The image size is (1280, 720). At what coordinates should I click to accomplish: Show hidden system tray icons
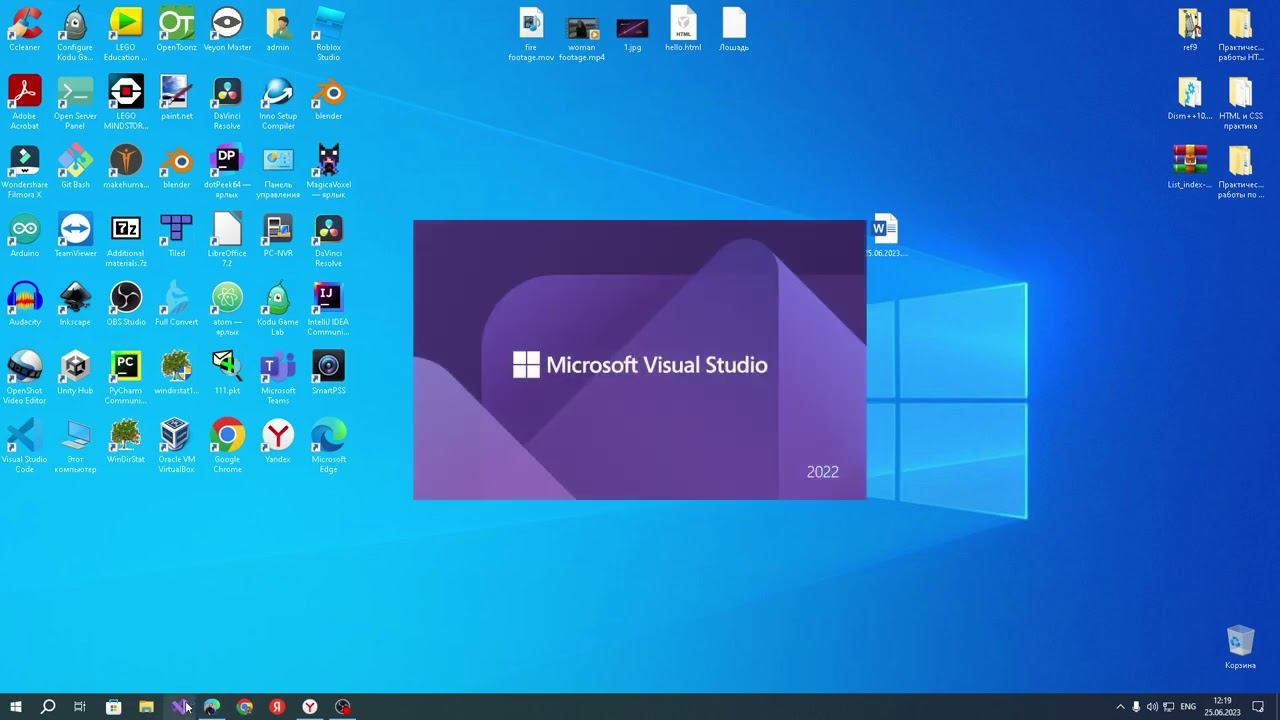(1120, 707)
